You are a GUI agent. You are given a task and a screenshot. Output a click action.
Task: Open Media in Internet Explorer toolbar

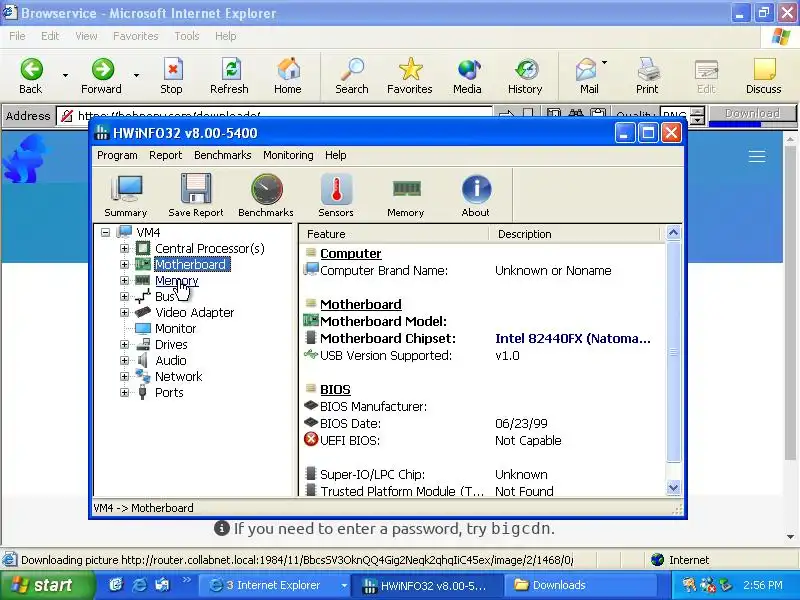pyautogui.click(x=467, y=76)
